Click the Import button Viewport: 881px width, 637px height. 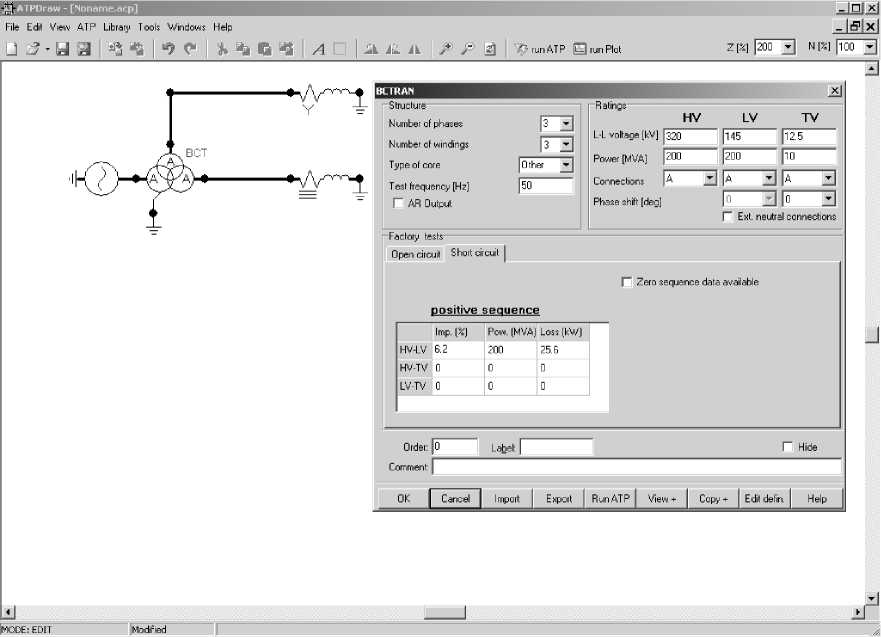(507, 498)
